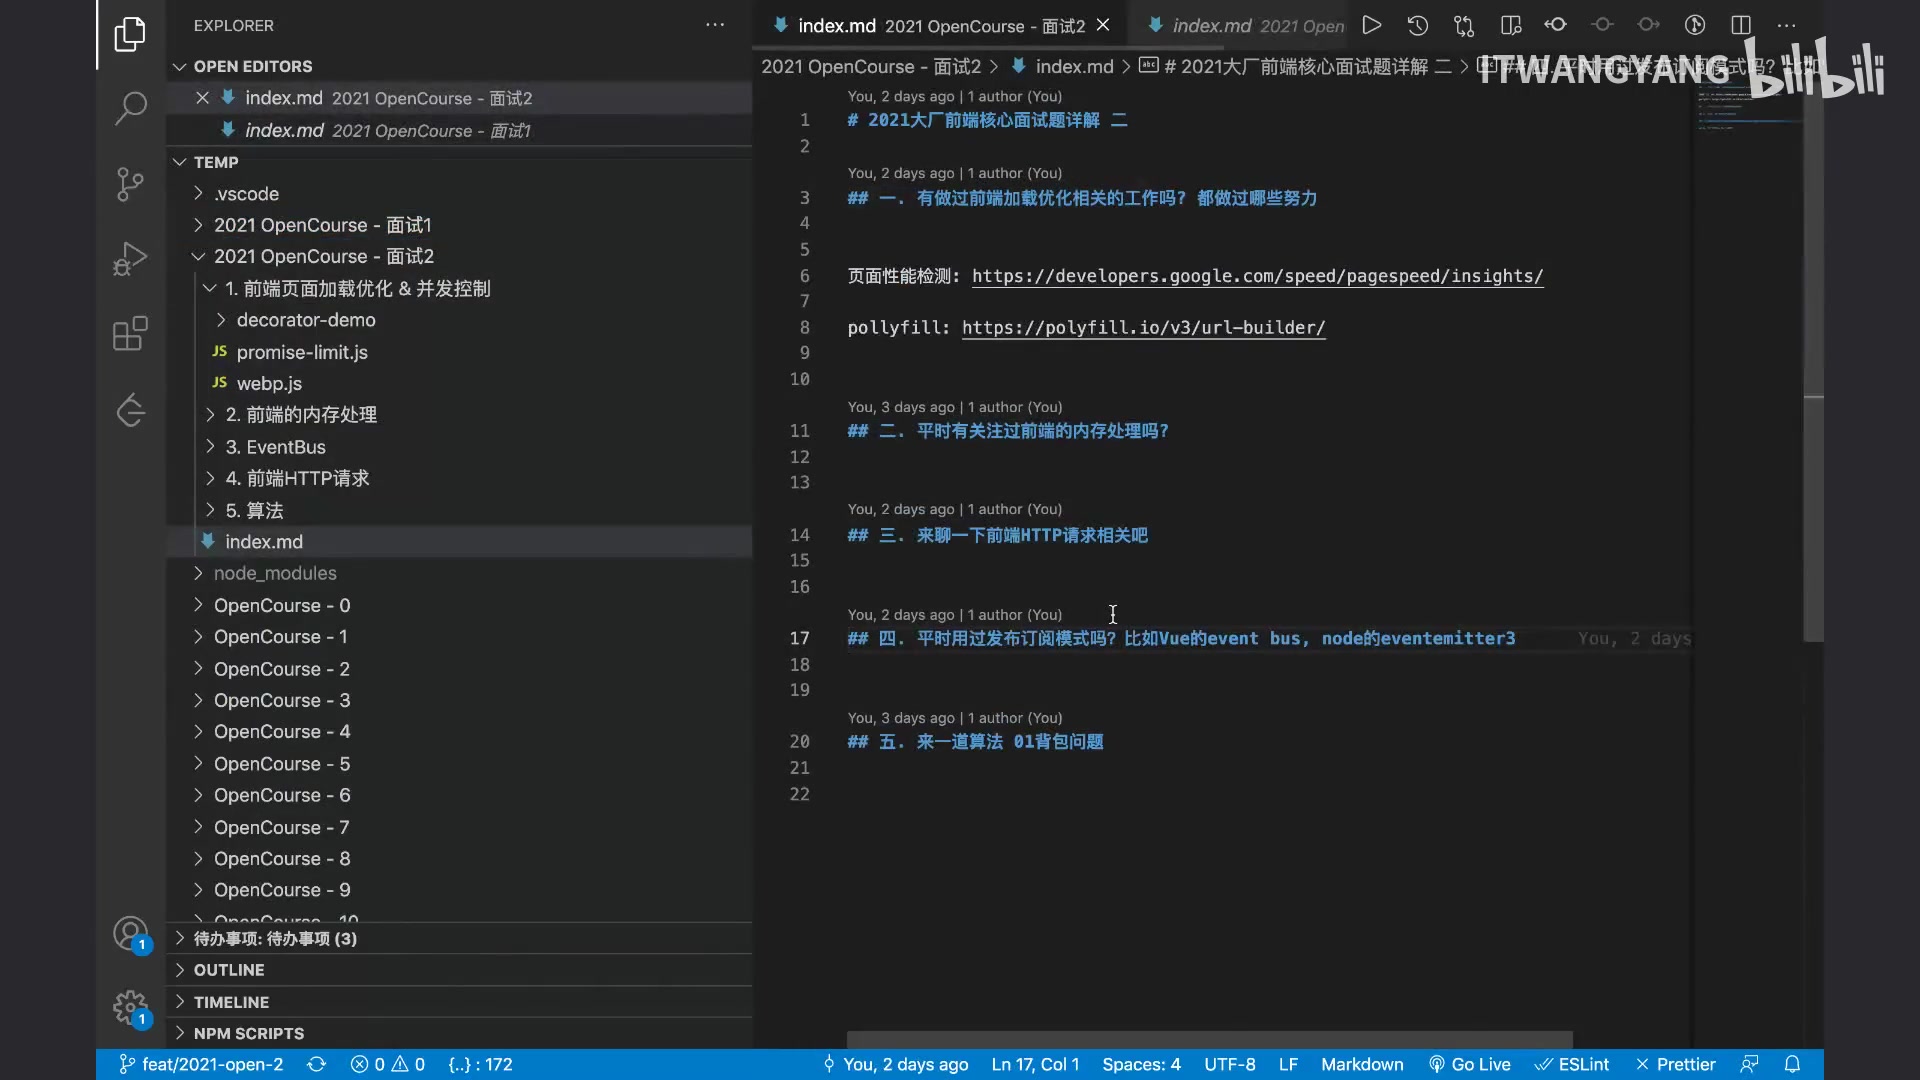Open the polyfill.io url-builder link
This screenshot has height=1080, width=1920.
pyautogui.click(x=1143, y=328)
